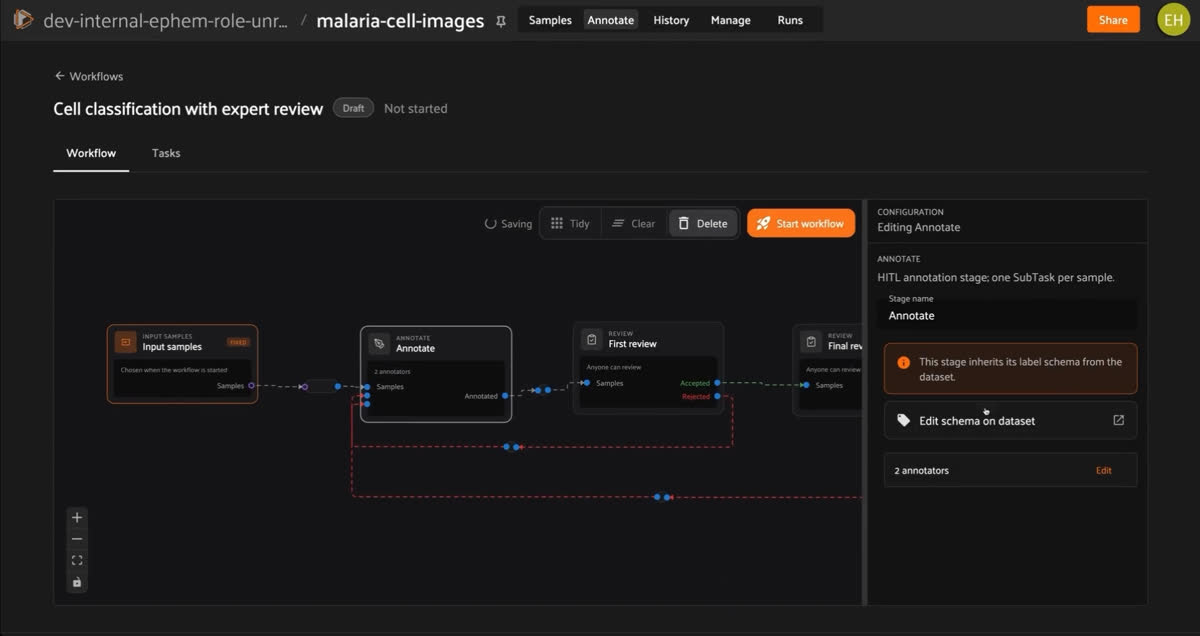The image size is (1200, 636).
Task: Click the Final review clipboard icon
Action: point(811,341)
